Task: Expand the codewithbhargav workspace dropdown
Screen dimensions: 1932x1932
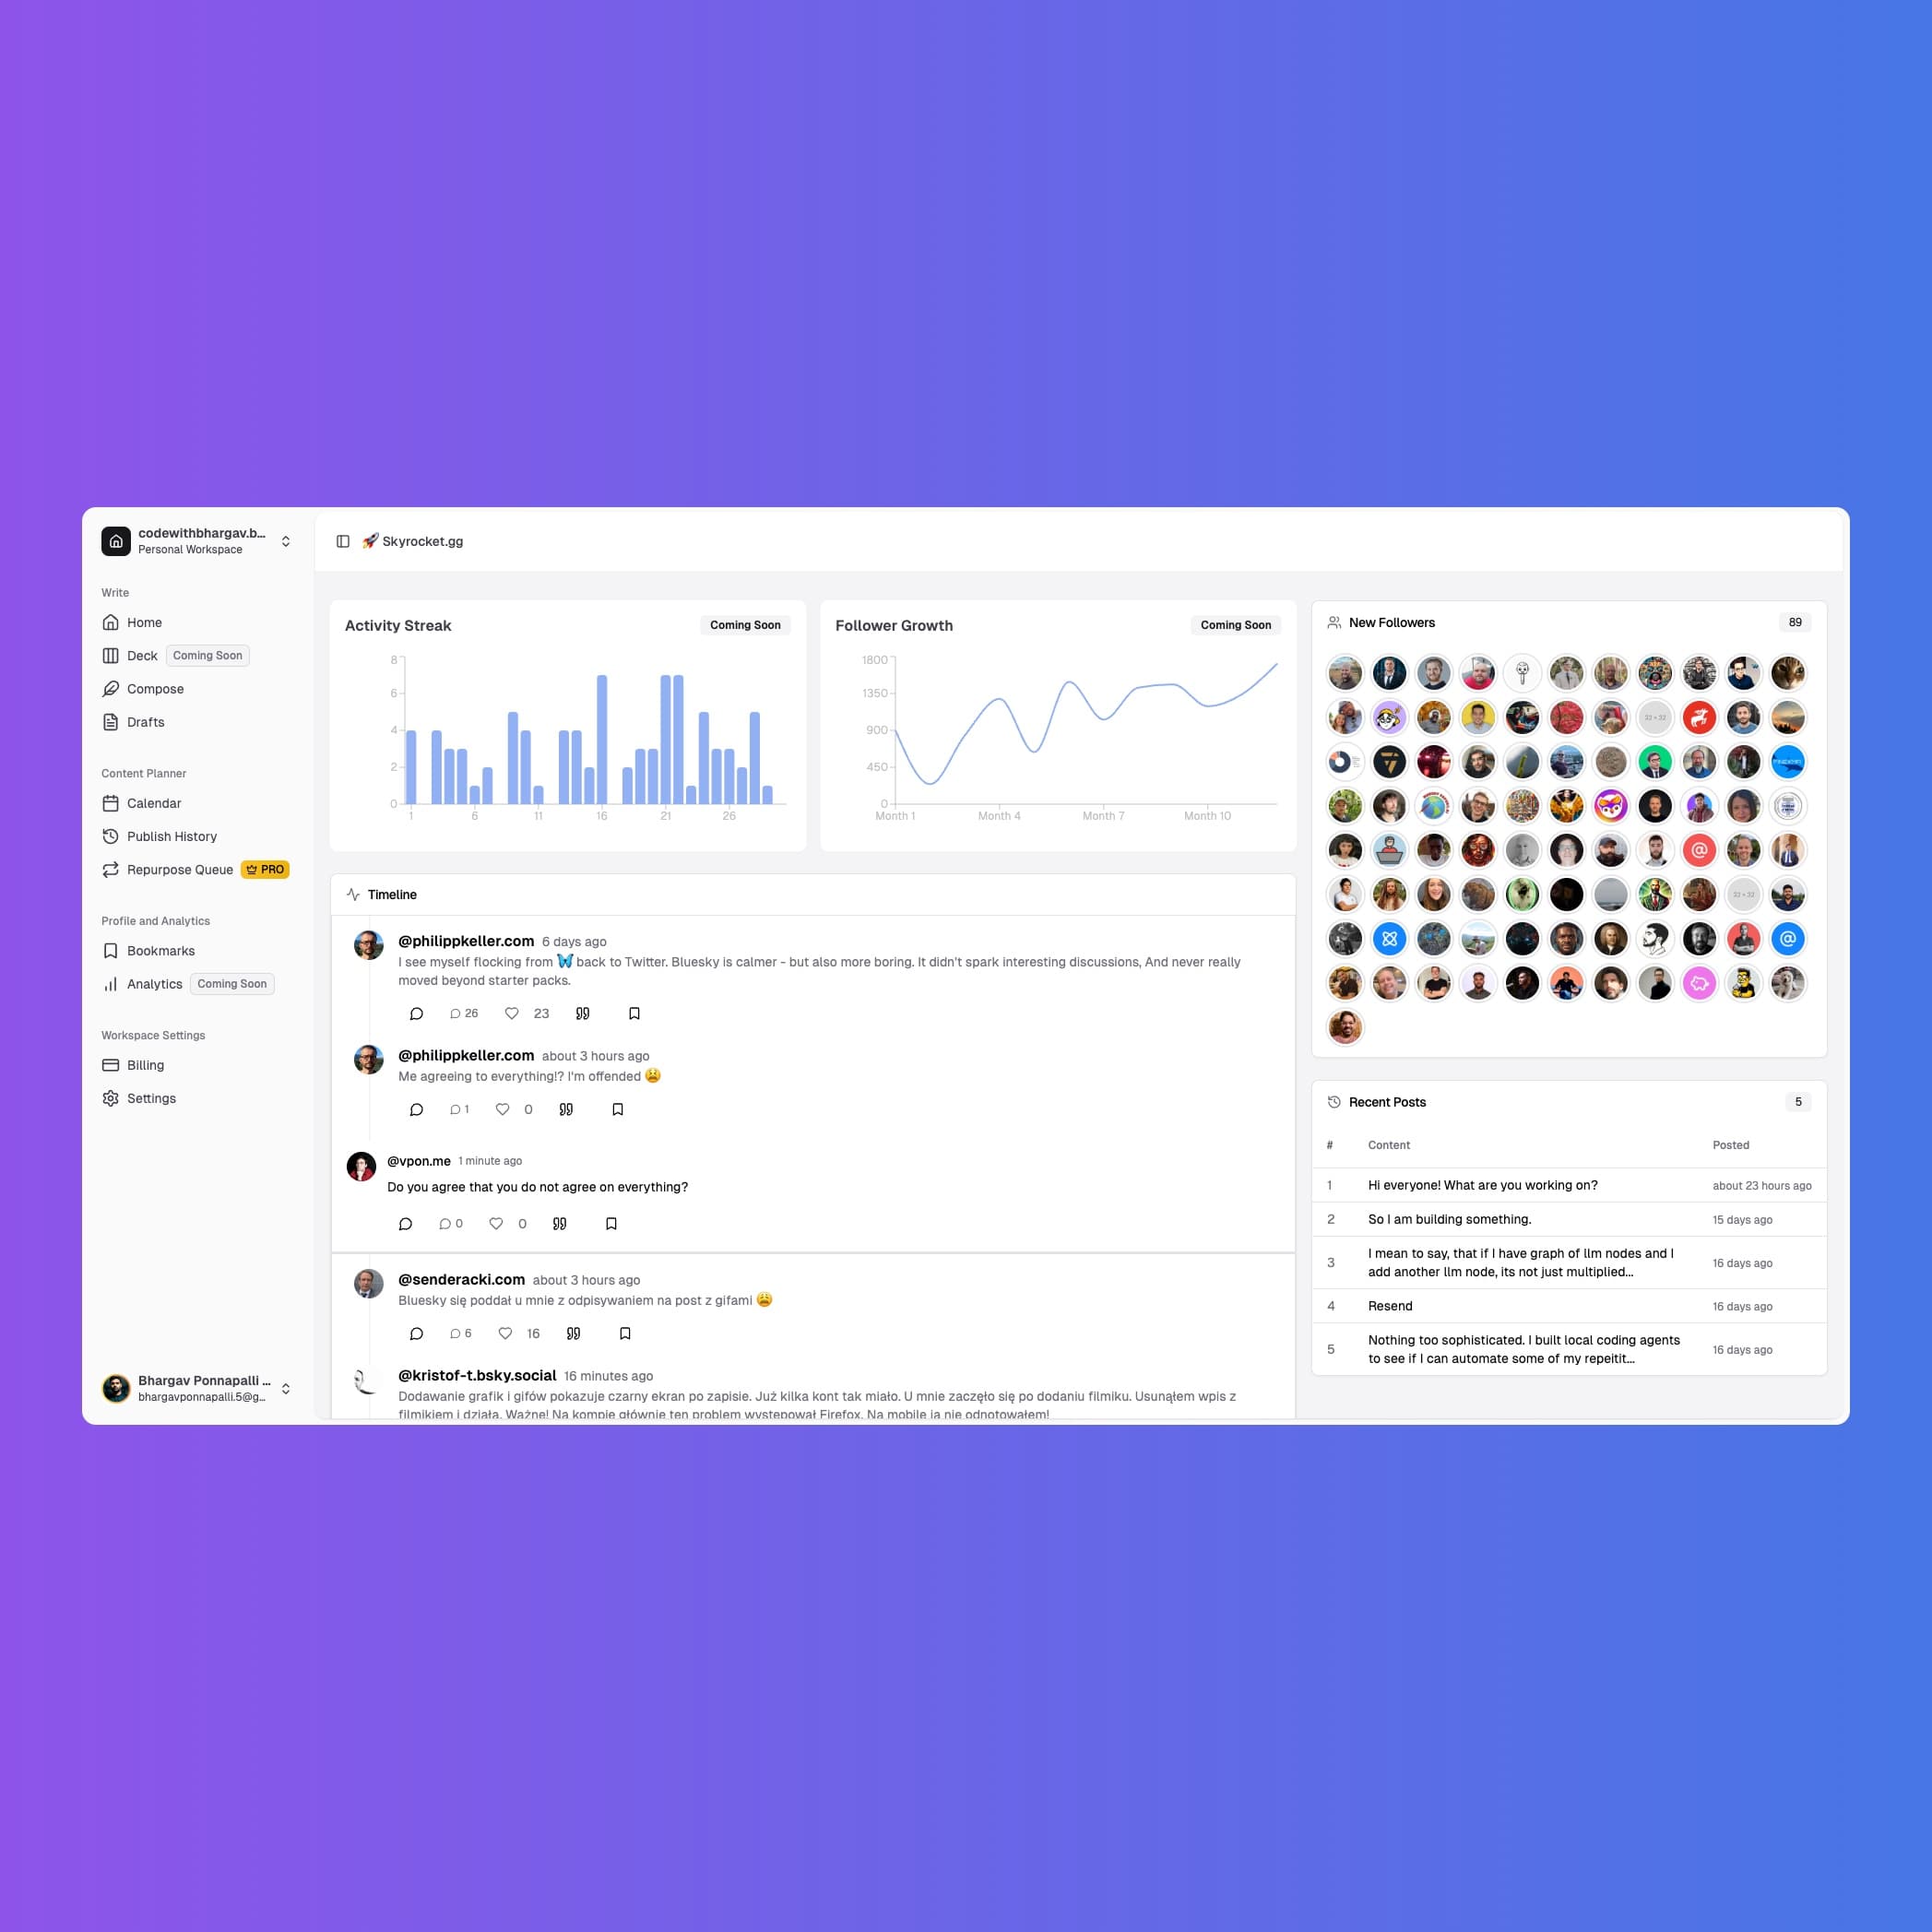Action: [287, 539]
